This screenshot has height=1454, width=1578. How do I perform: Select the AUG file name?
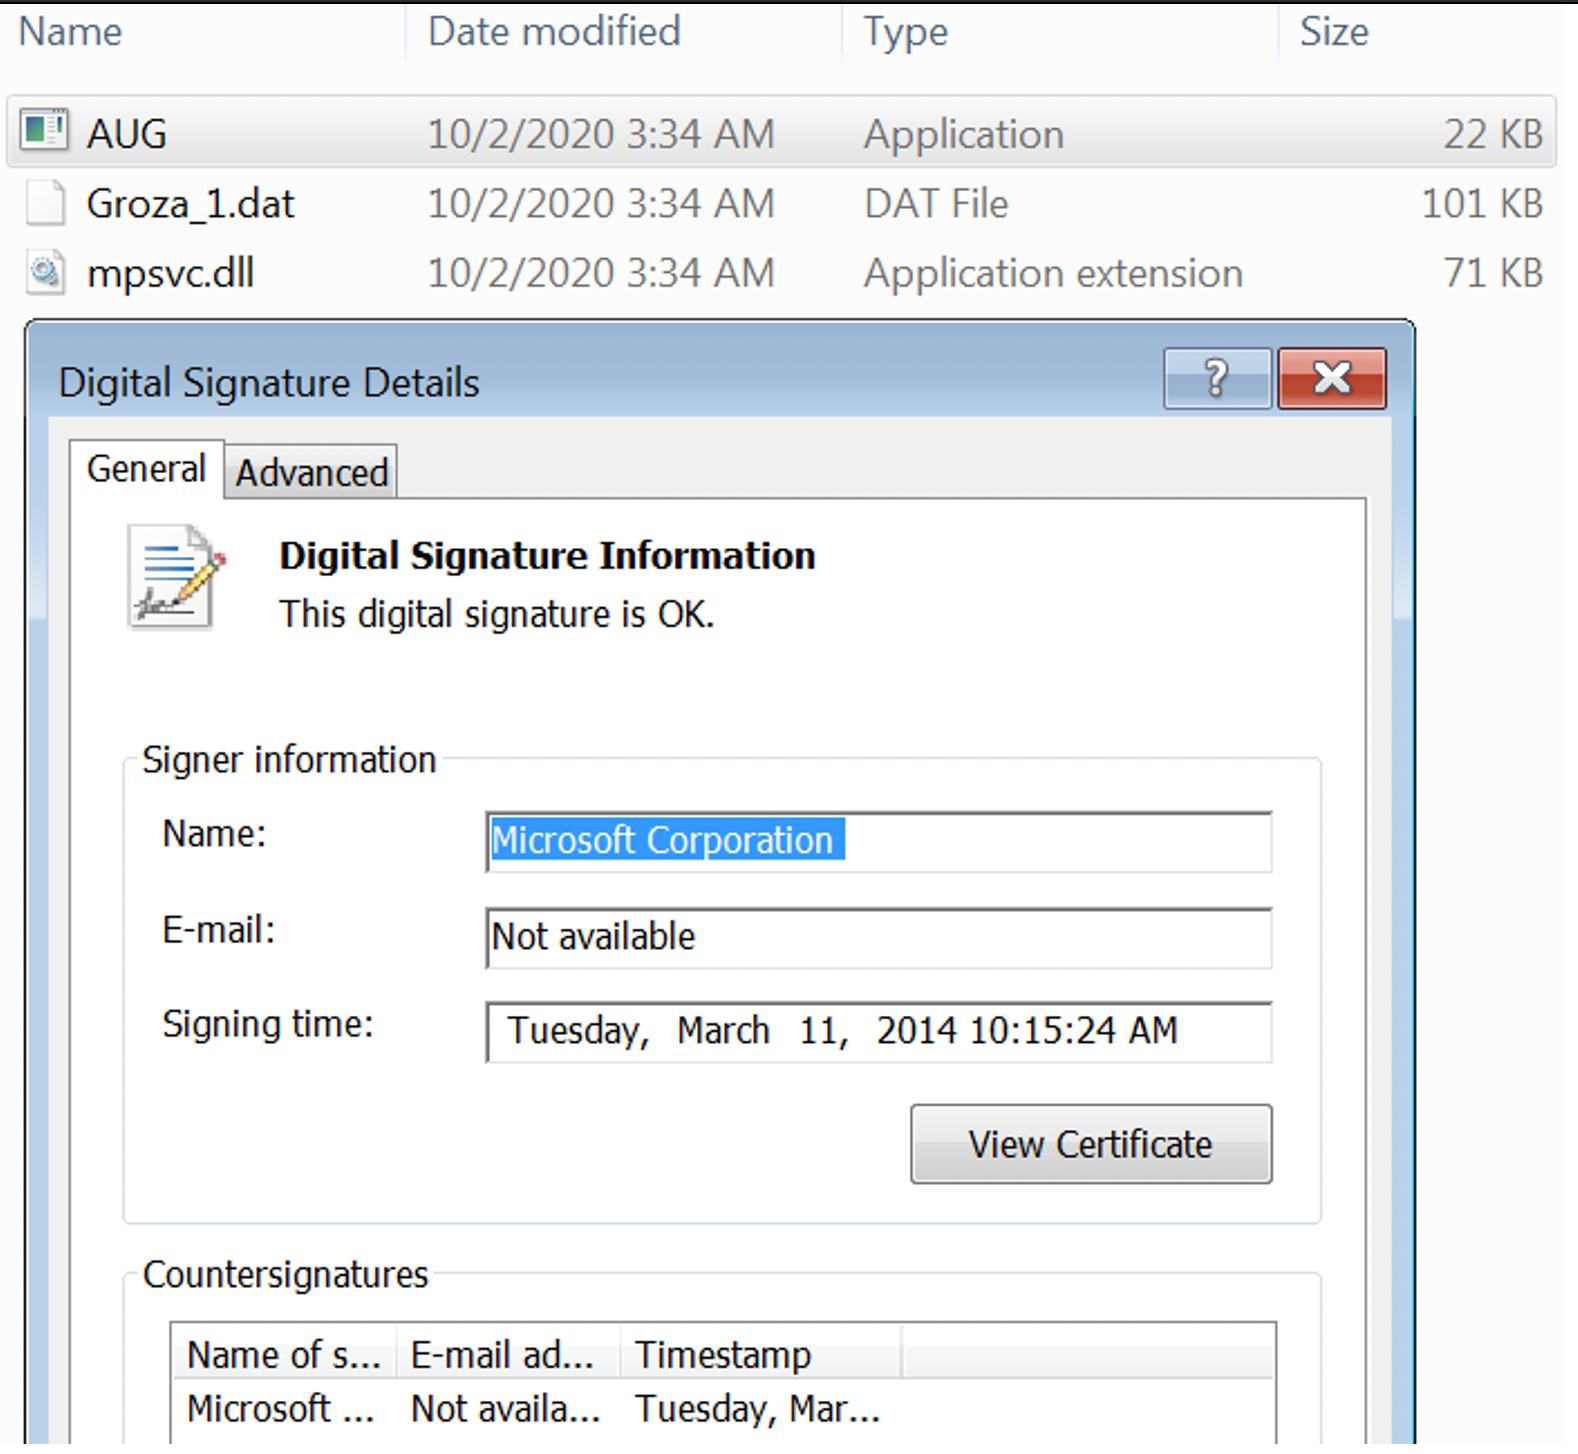click(x=127, y=134)
